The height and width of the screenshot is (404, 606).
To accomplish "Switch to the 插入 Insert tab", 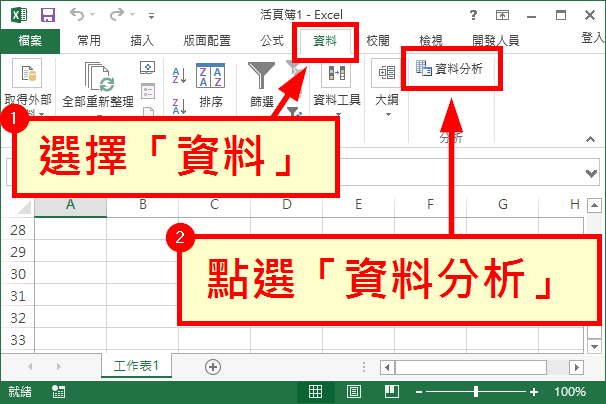I will click(x=142, y=41).
